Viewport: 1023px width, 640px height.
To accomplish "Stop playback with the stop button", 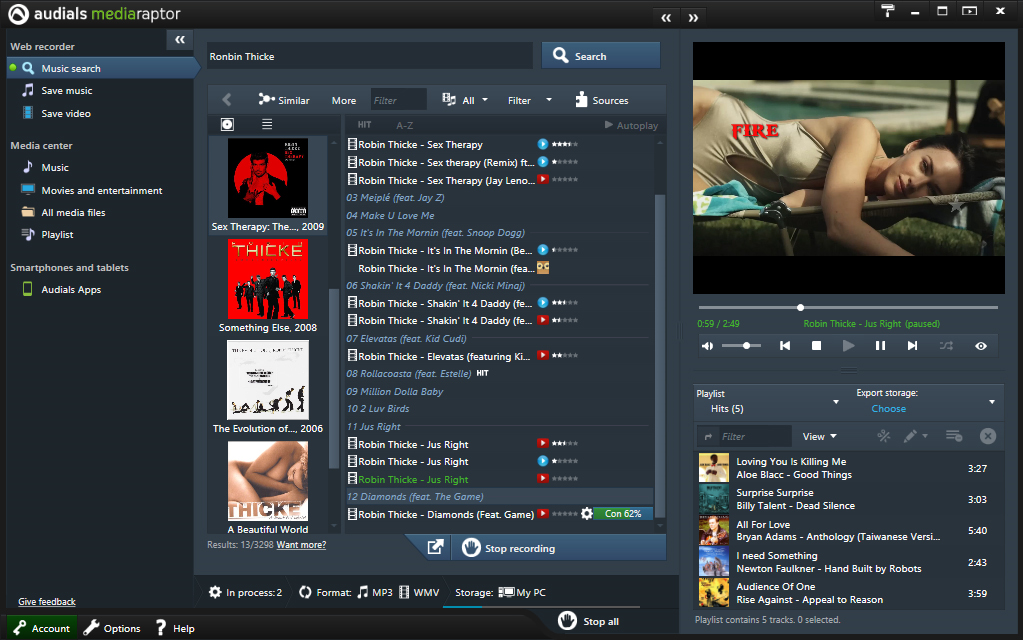I will 816,346.
